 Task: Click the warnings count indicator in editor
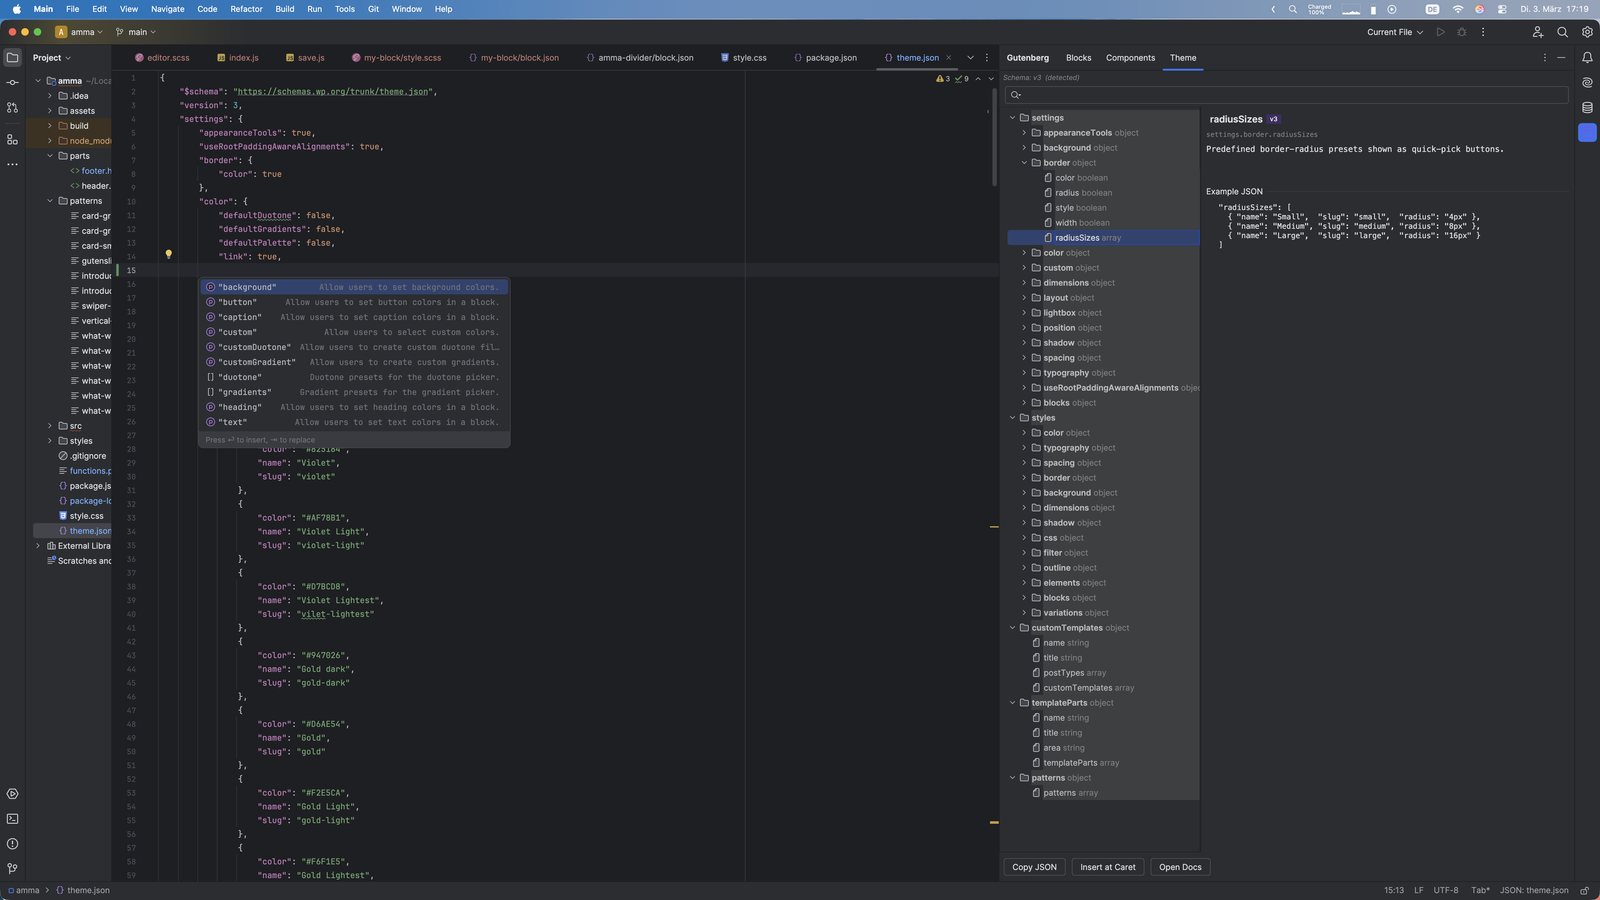click(943, 78)
